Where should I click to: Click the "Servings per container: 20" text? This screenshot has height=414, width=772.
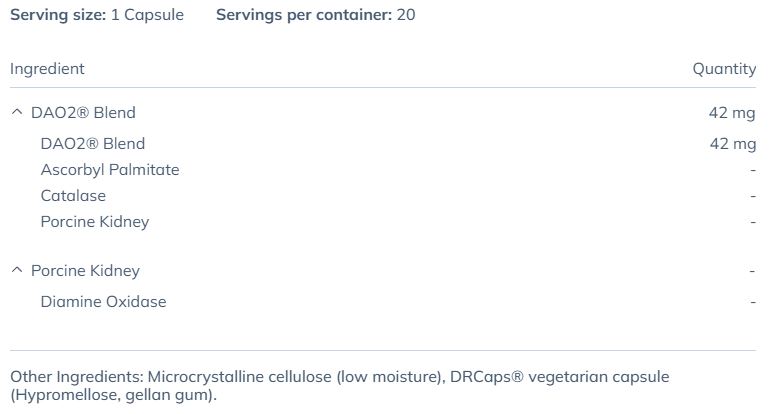point(315,15)
